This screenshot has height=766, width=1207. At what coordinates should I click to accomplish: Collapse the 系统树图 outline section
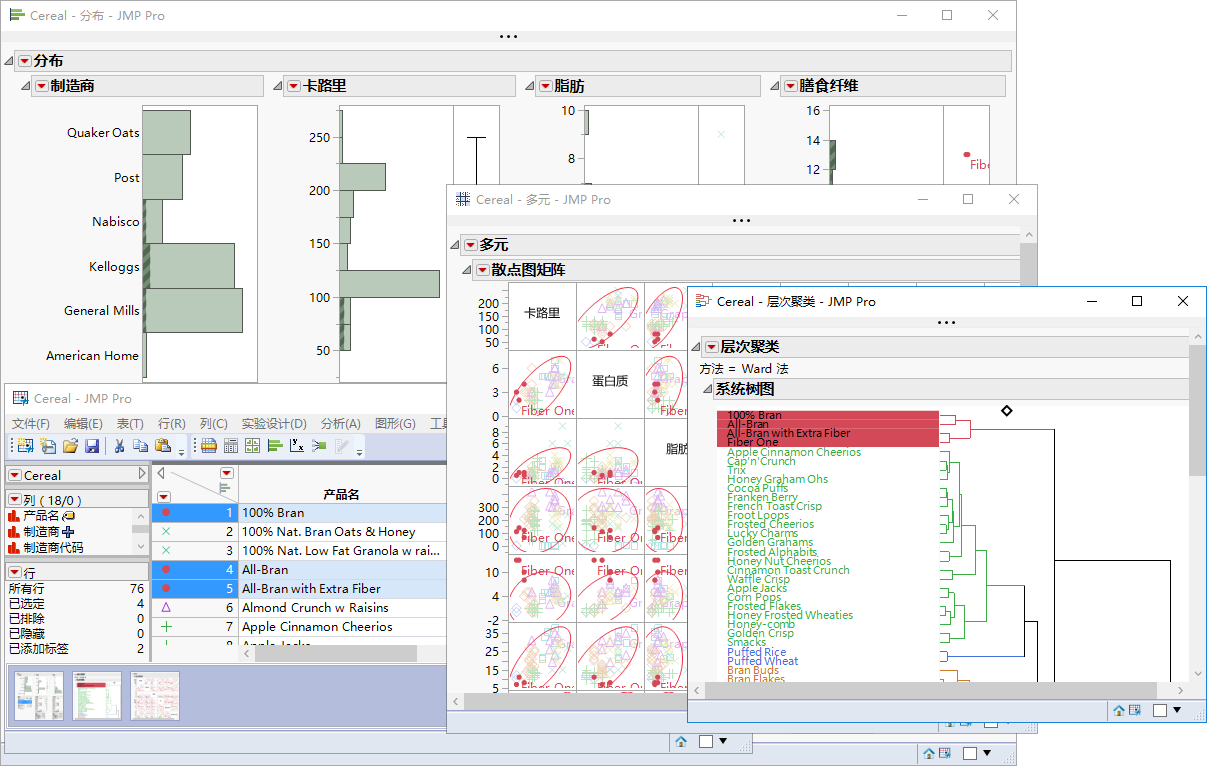(x=706, y=389)
